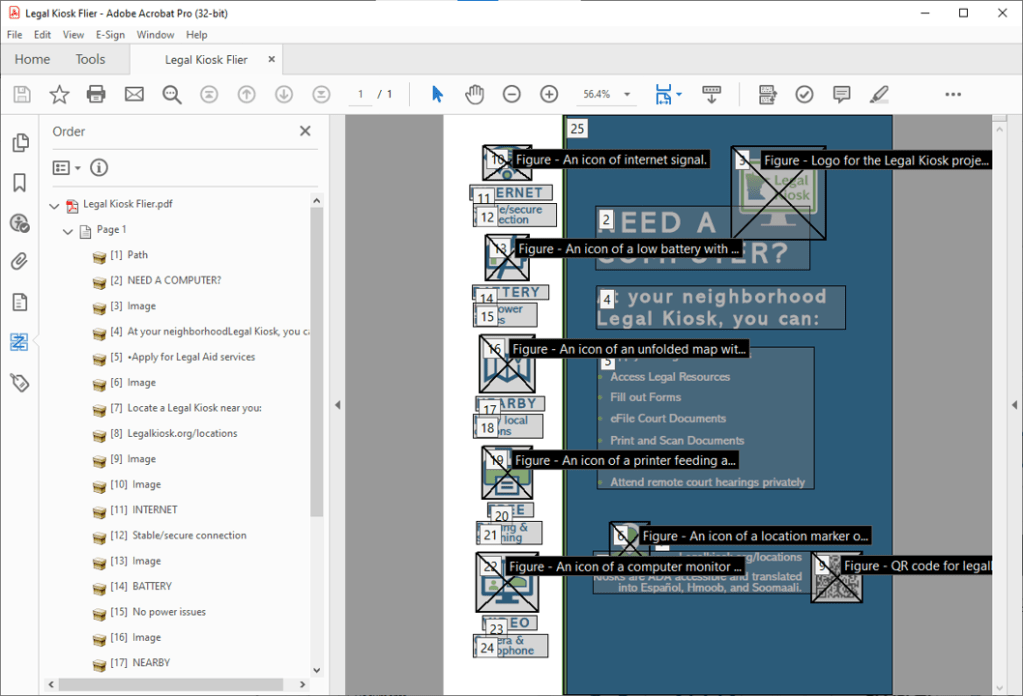Select the Hand tool in the toolbar
This screenshot has width=1023, height=696.
[x=474, y=93]
